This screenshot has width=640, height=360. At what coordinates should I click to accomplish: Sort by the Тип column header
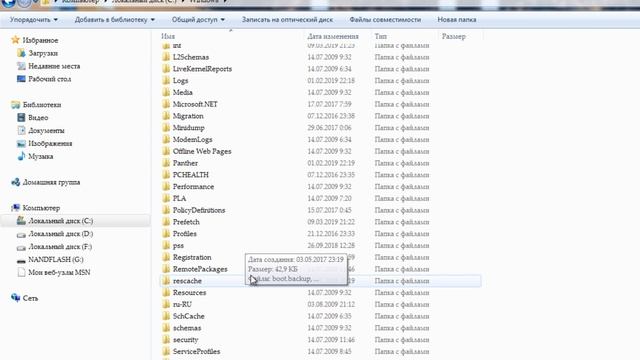coord(380,36)
